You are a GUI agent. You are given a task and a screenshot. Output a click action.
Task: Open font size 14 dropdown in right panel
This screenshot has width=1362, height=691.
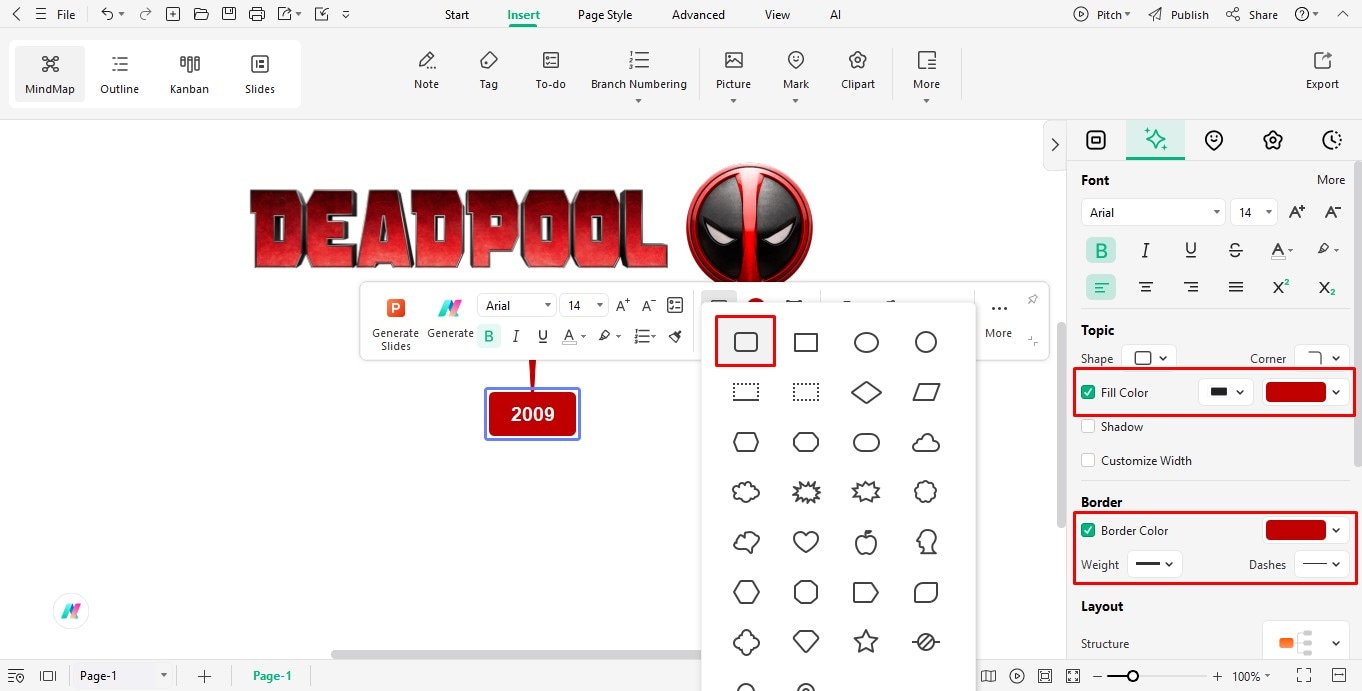click(1254, 212)
